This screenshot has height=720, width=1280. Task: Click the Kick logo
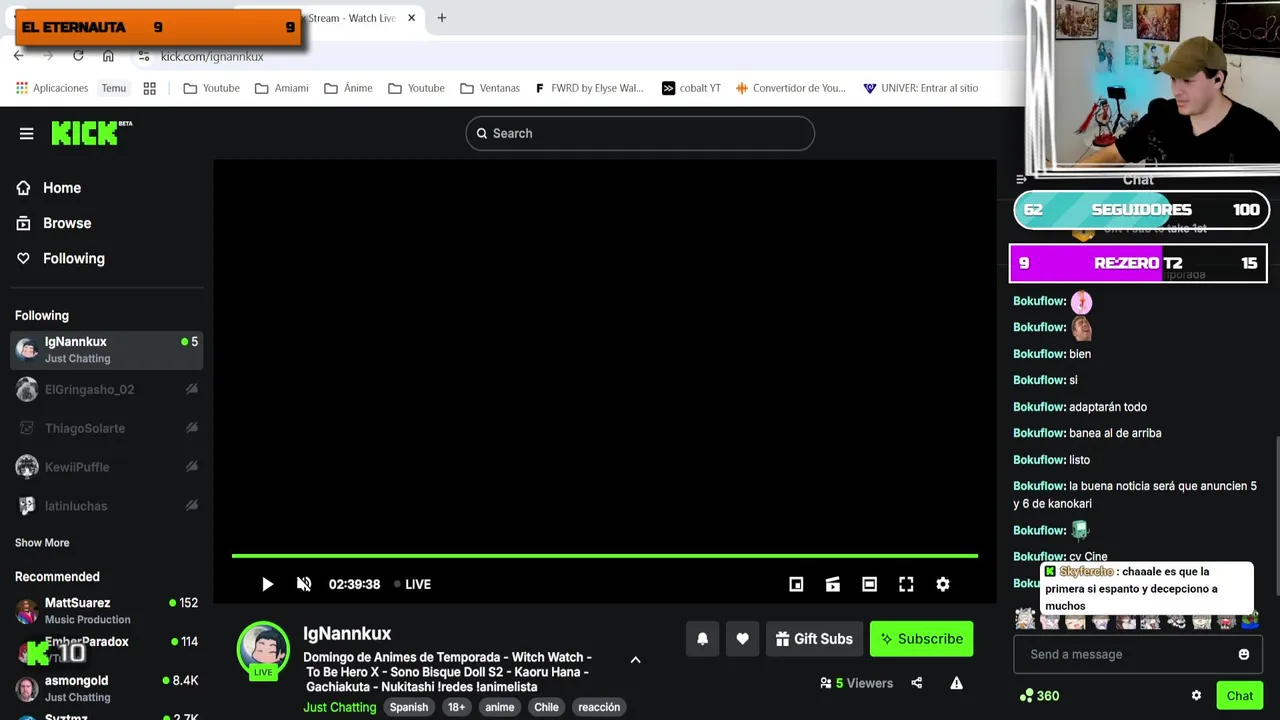point(91,133)
